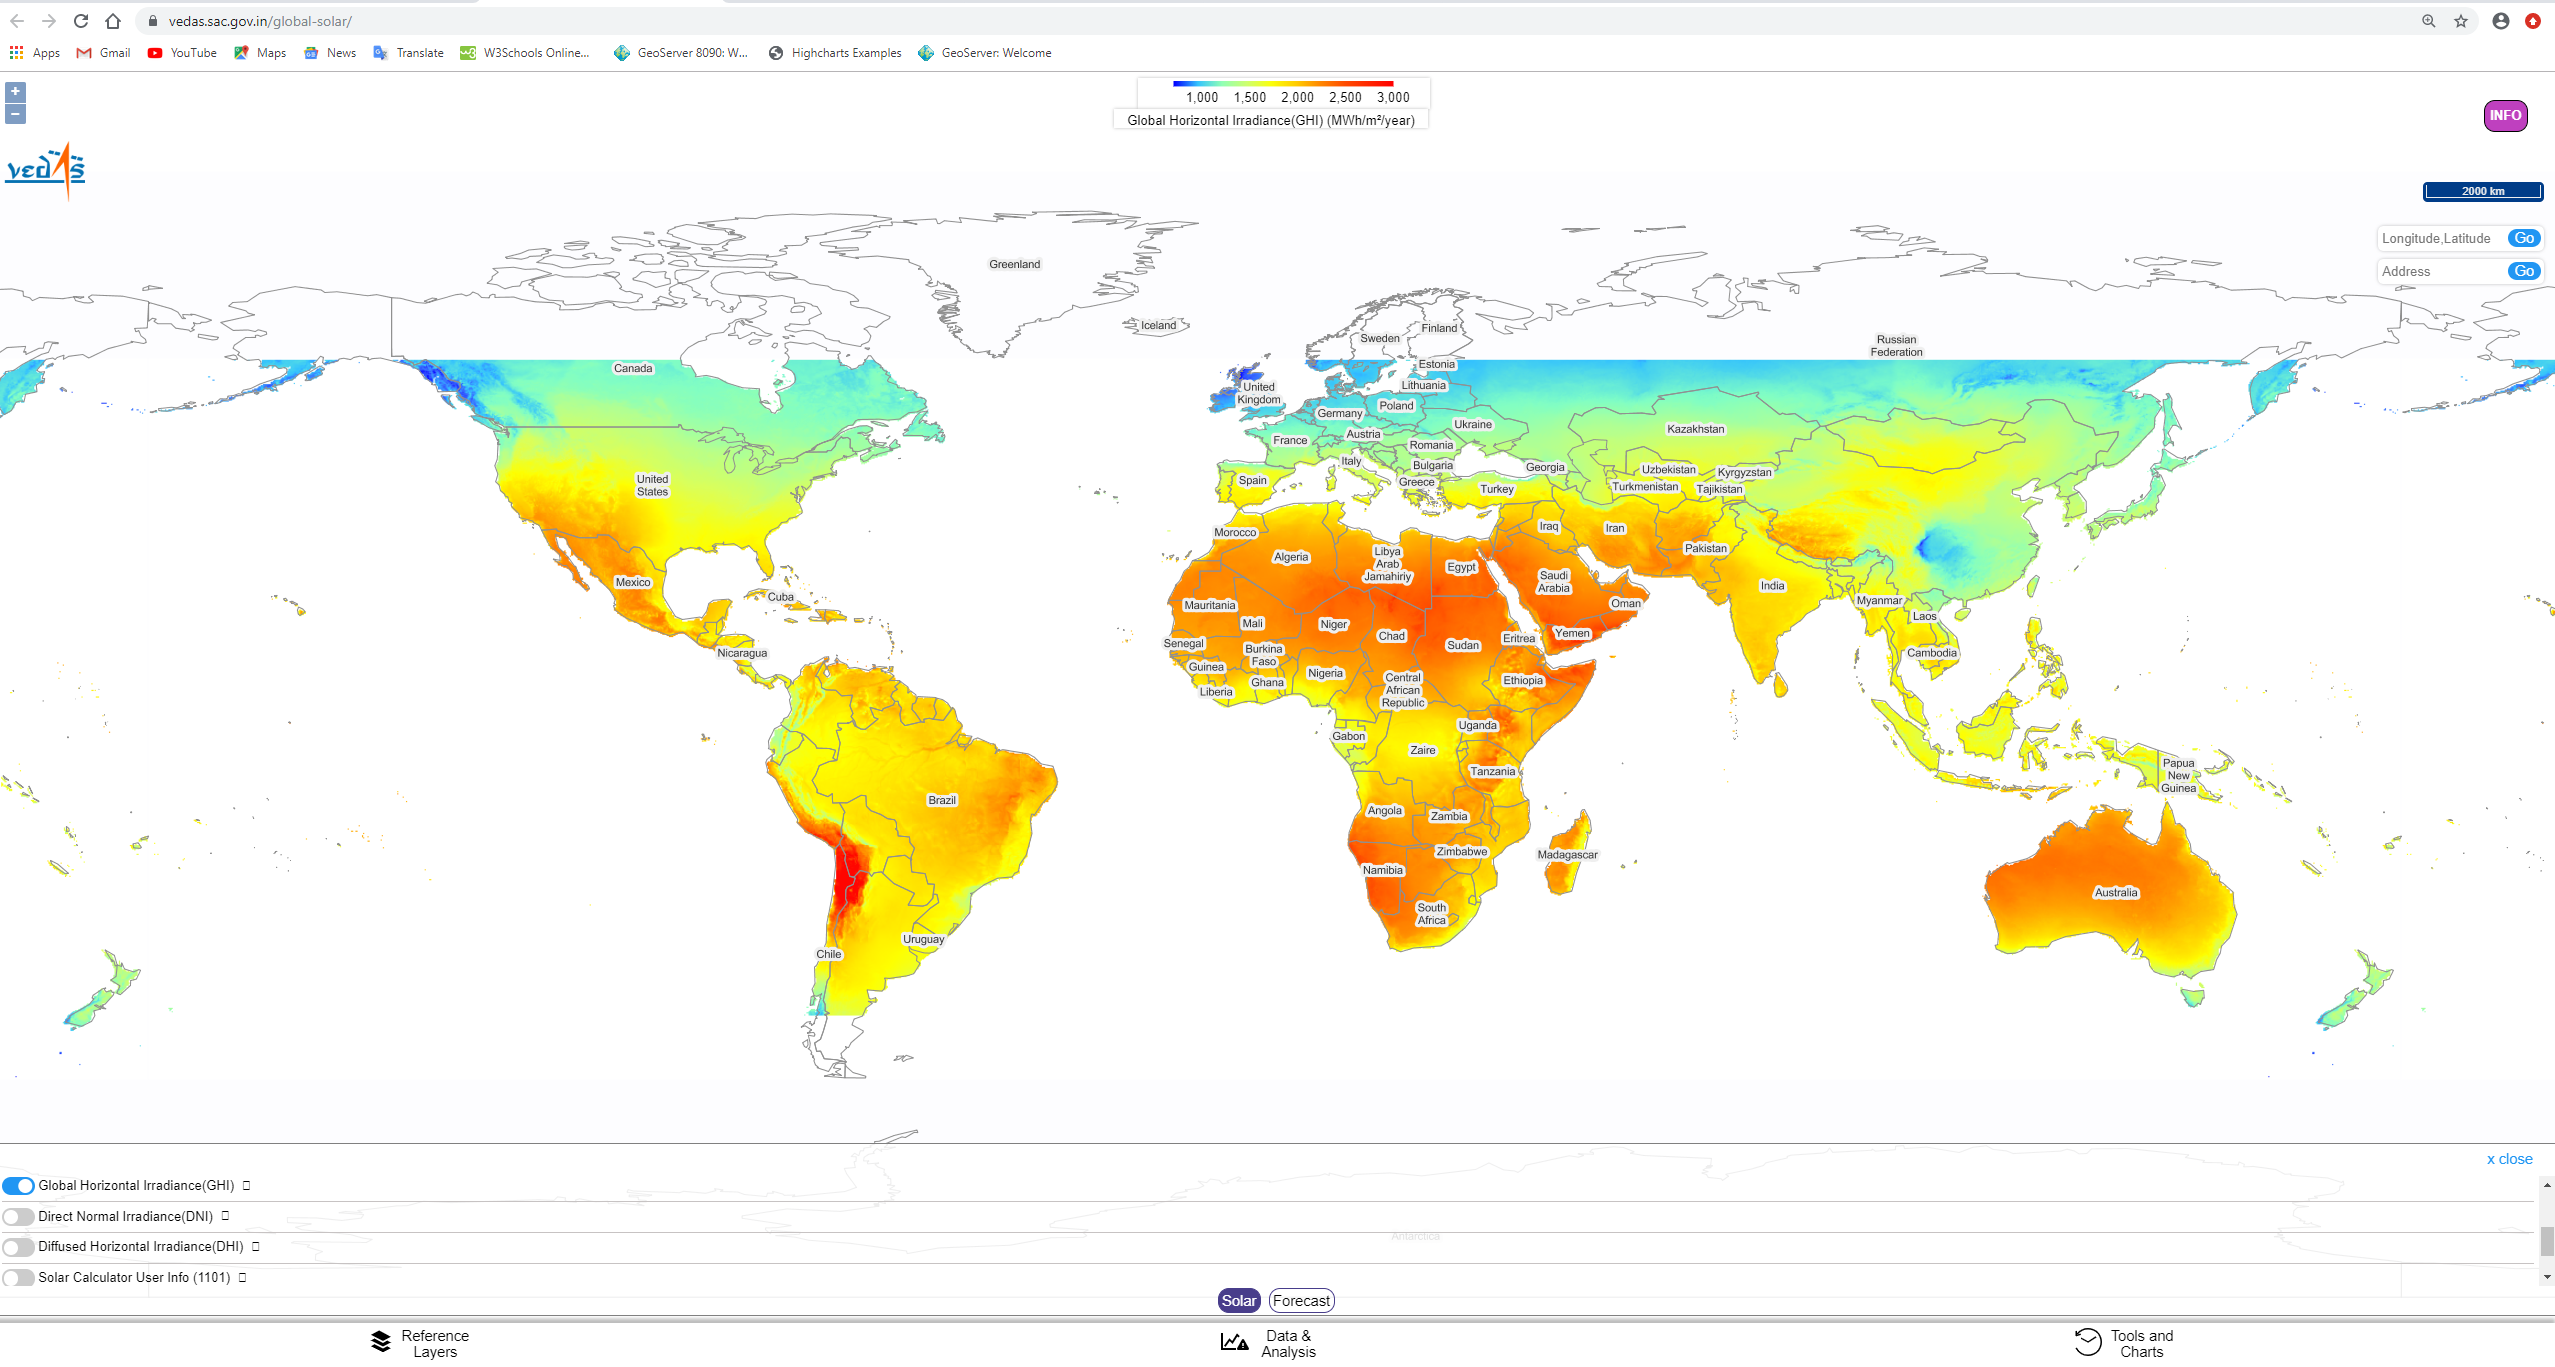This screenshot has height=1367, width=2555.
Task: Reload the page in browser
Action: point(81,21)
